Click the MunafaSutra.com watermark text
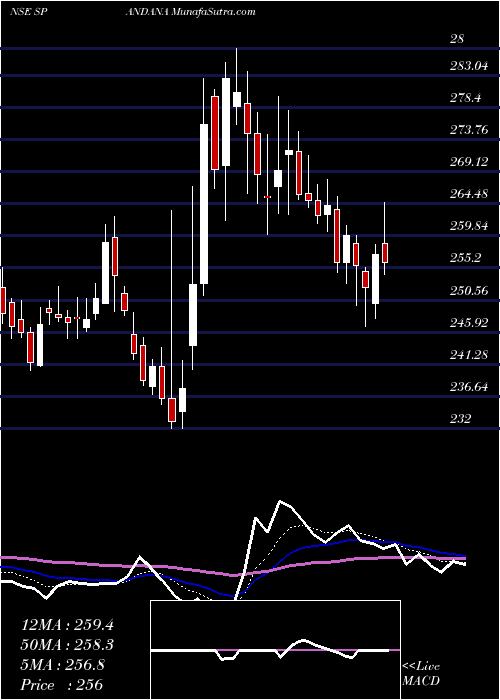The height and width of the screenshot is (700, 500). [213, 12]
